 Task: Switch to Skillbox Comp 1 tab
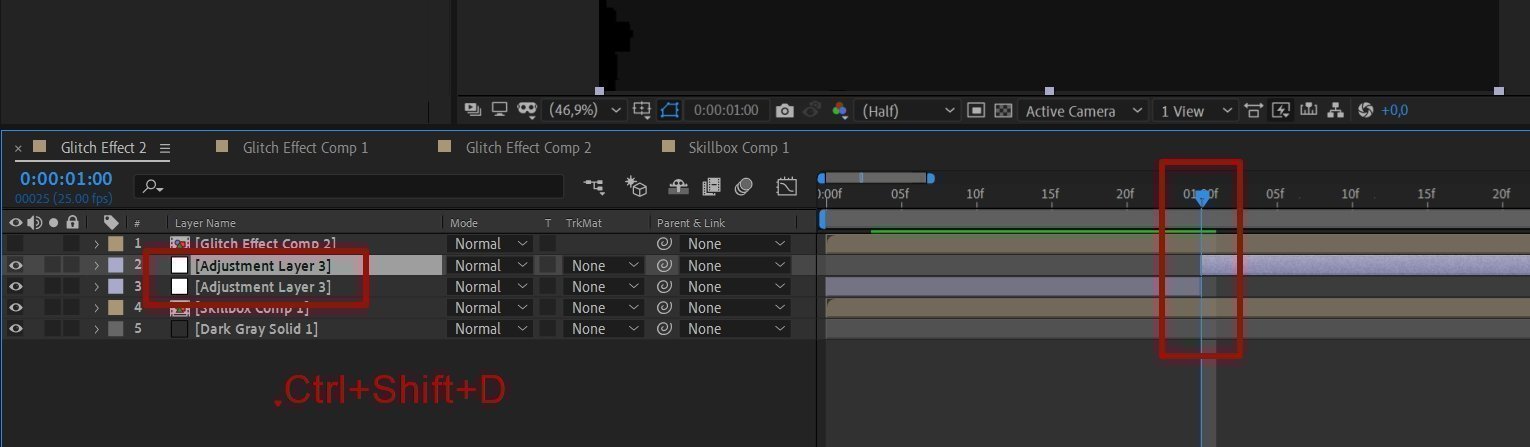[739, 147]
